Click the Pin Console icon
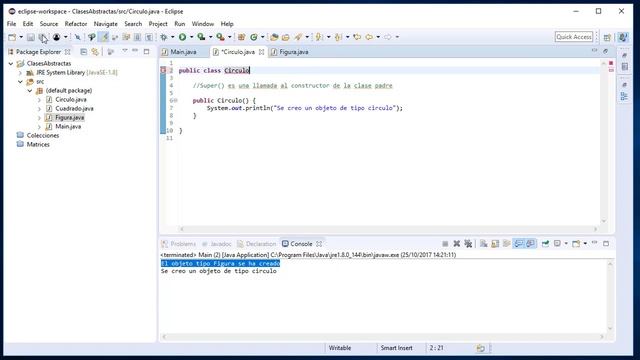This screenshot has width=640, height=360. pyautogui.click(x=545, y=244)
